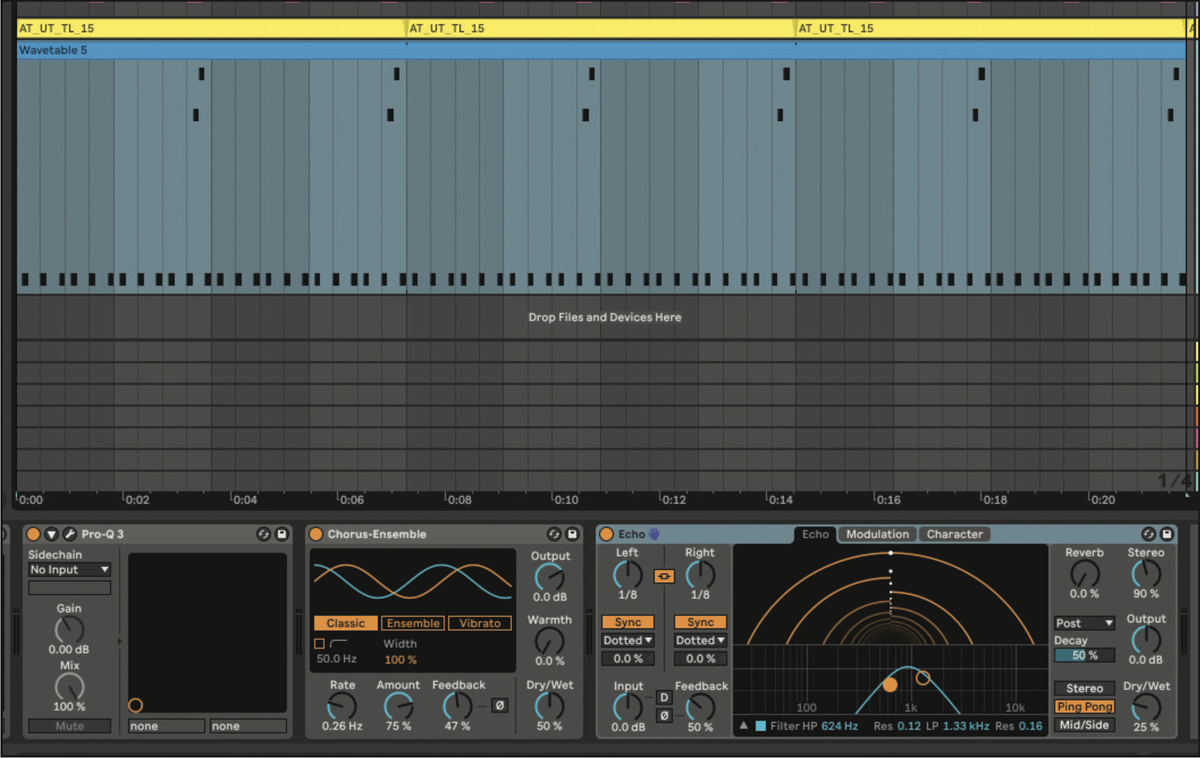Screen dimensions: 1200x758
Task: Select the Vibrato chorus mode
Action: pyautogui.click(x=480, y=623)
